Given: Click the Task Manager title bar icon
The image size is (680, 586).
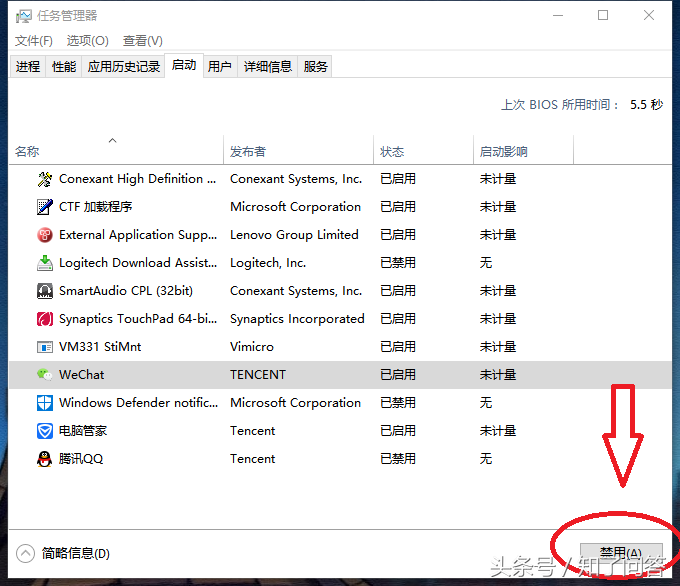Looking at the screenshot, I should (x=23, y=16).
